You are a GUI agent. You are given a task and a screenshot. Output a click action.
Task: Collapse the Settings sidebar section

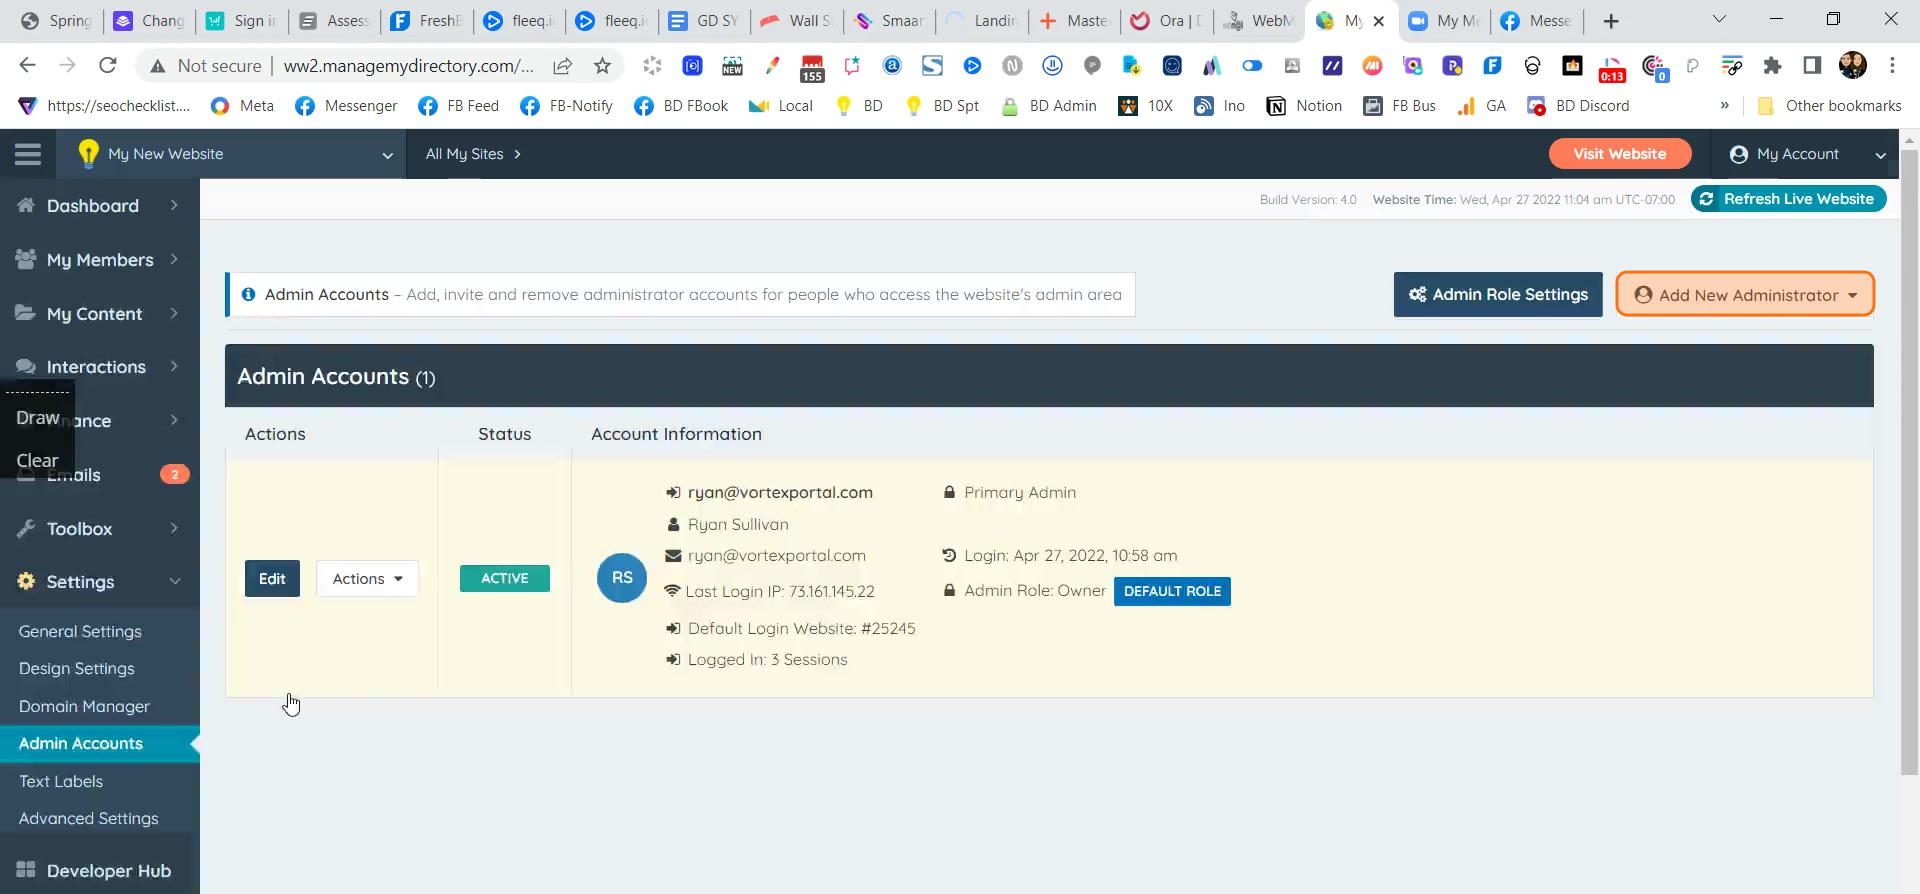click(x=100, y=582)
